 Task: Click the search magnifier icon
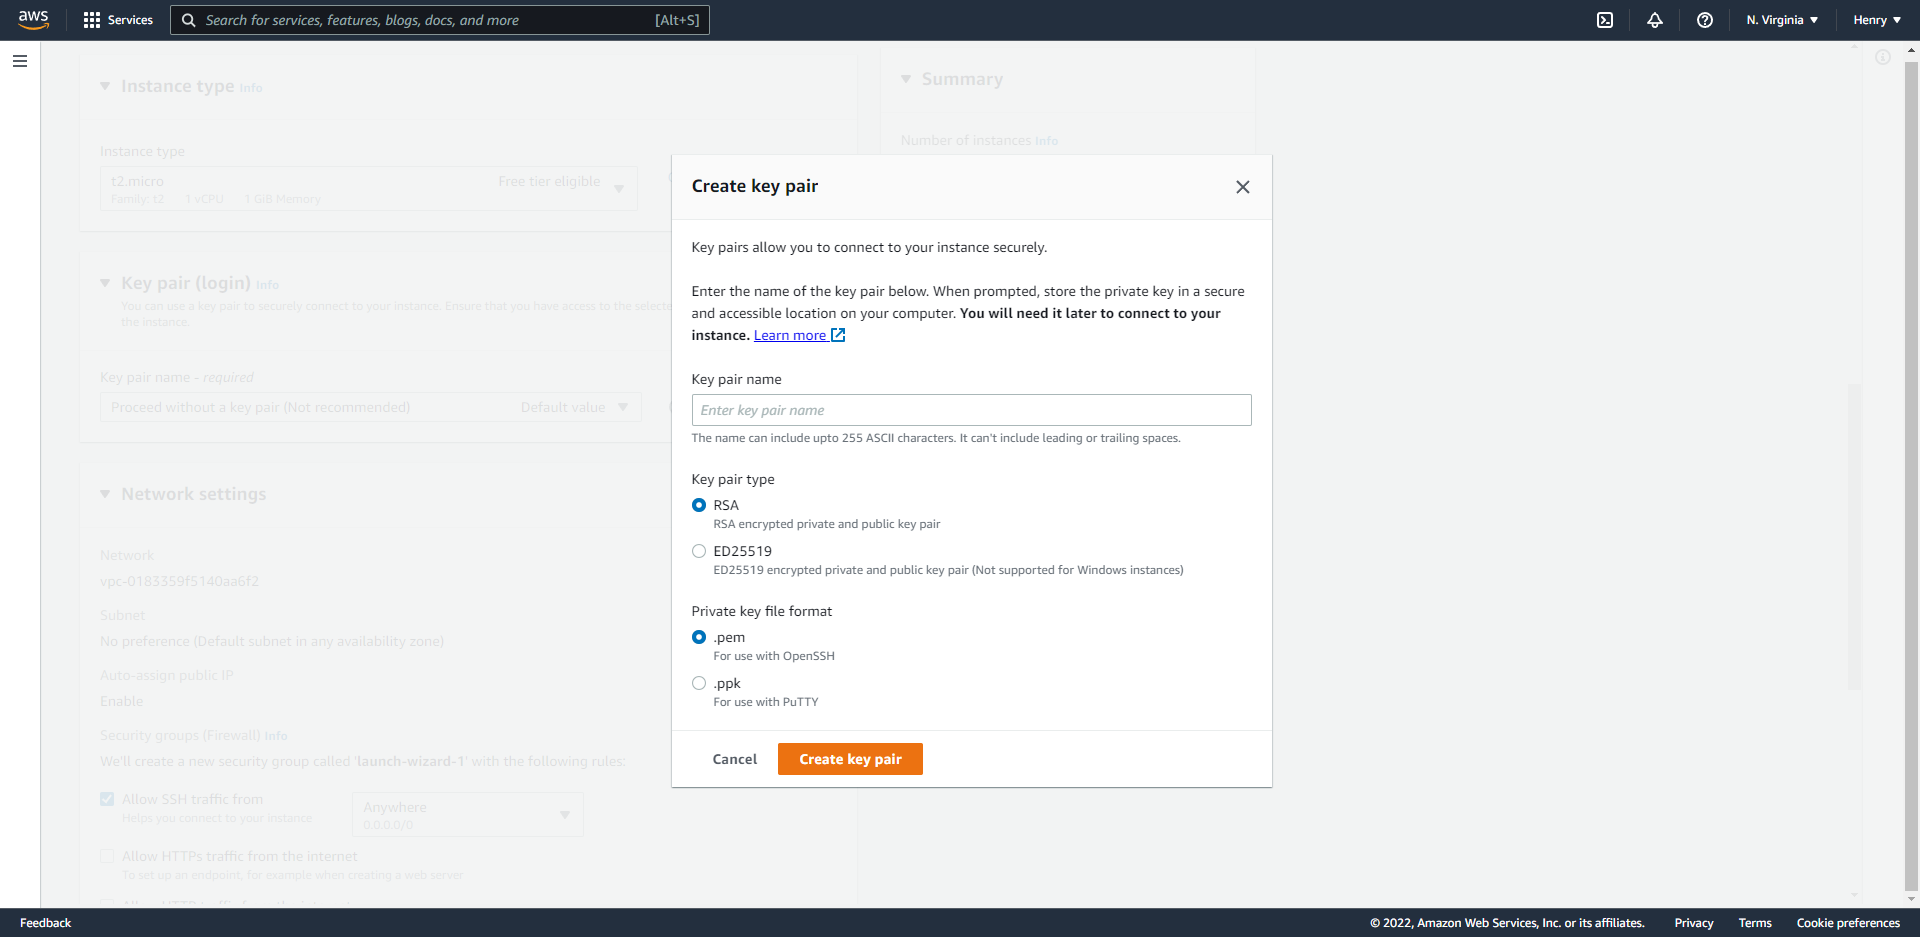188,20
